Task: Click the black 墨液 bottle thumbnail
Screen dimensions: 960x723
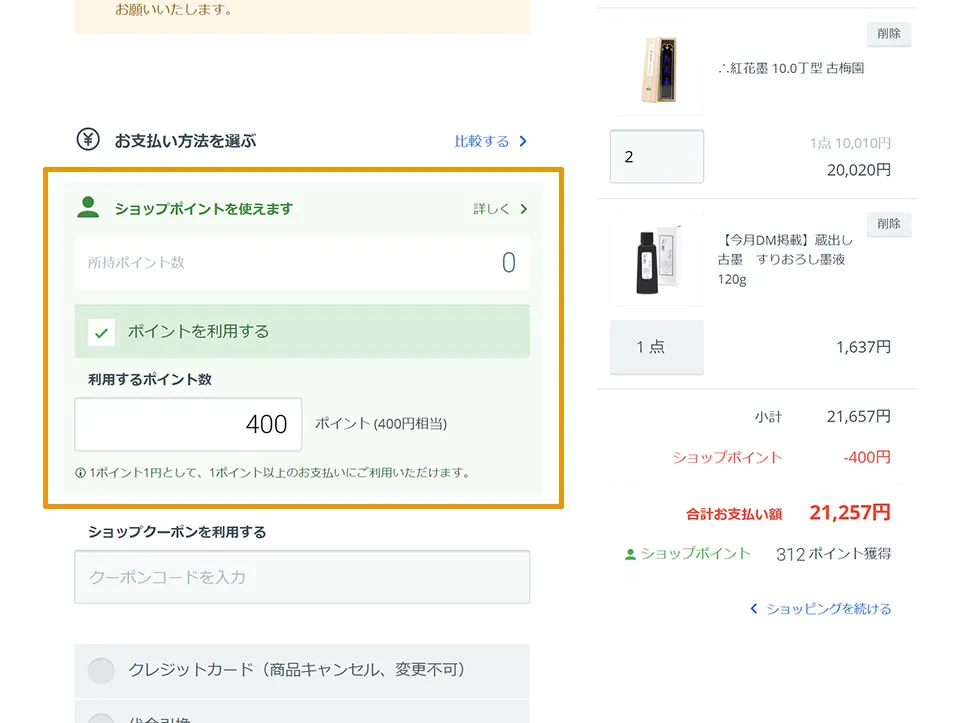Action: tap(656, 259)
